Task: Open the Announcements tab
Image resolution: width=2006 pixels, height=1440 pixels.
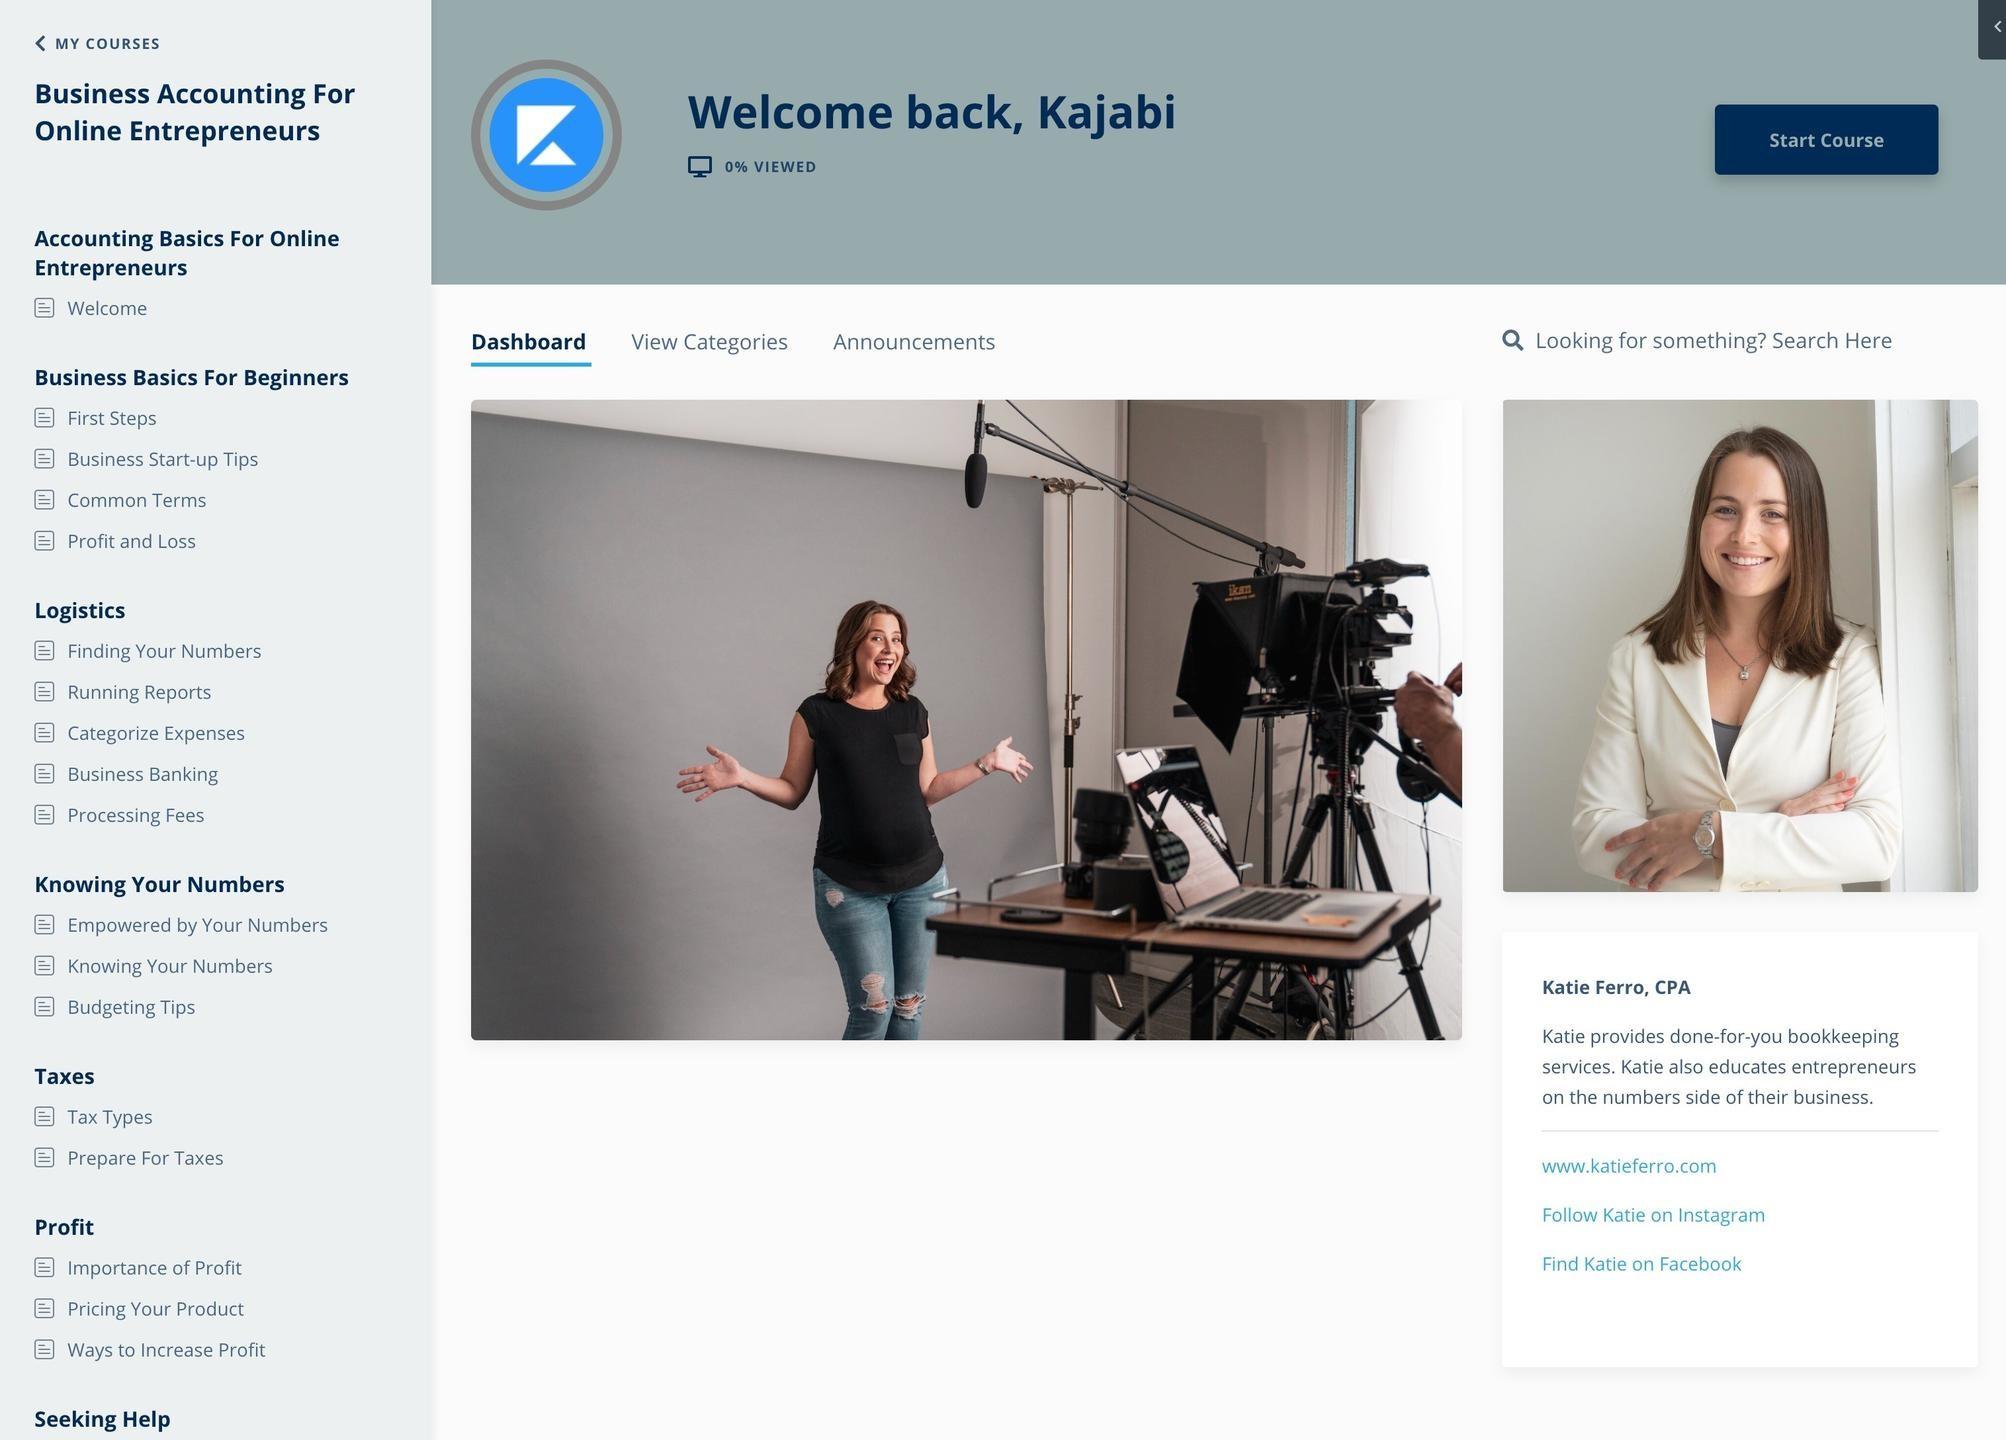Action: tap(913, 342)
